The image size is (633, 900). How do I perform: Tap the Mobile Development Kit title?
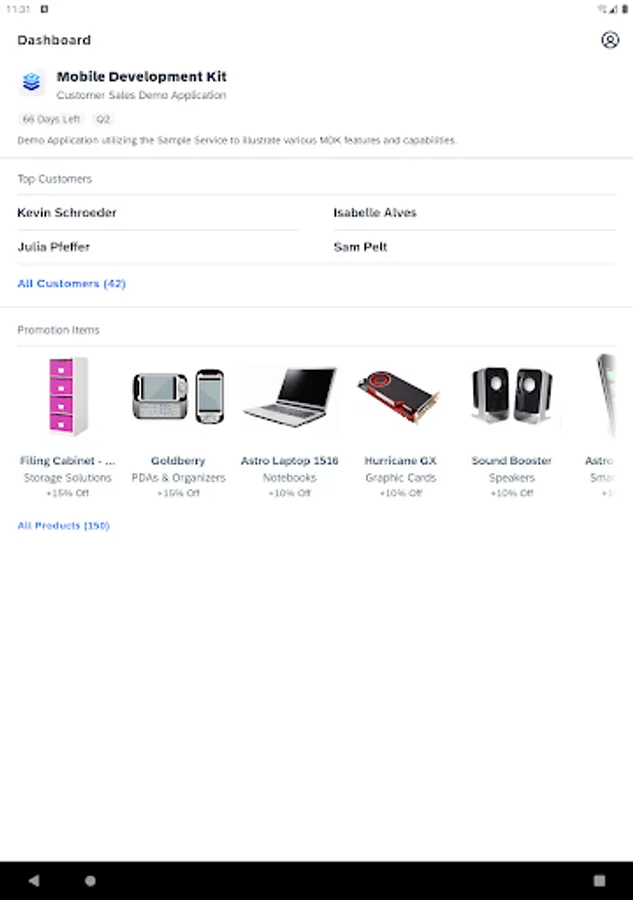[x=141, y=76]
